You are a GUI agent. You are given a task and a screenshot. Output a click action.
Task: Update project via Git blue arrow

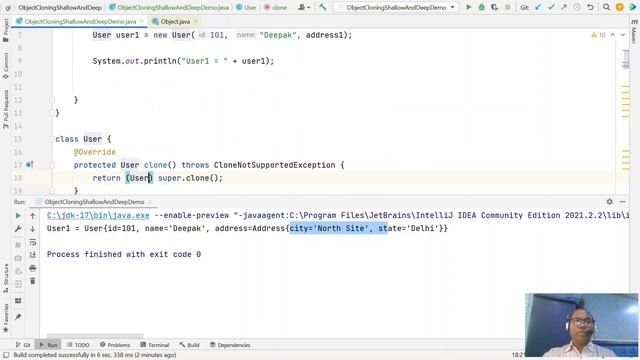point(538,7)
